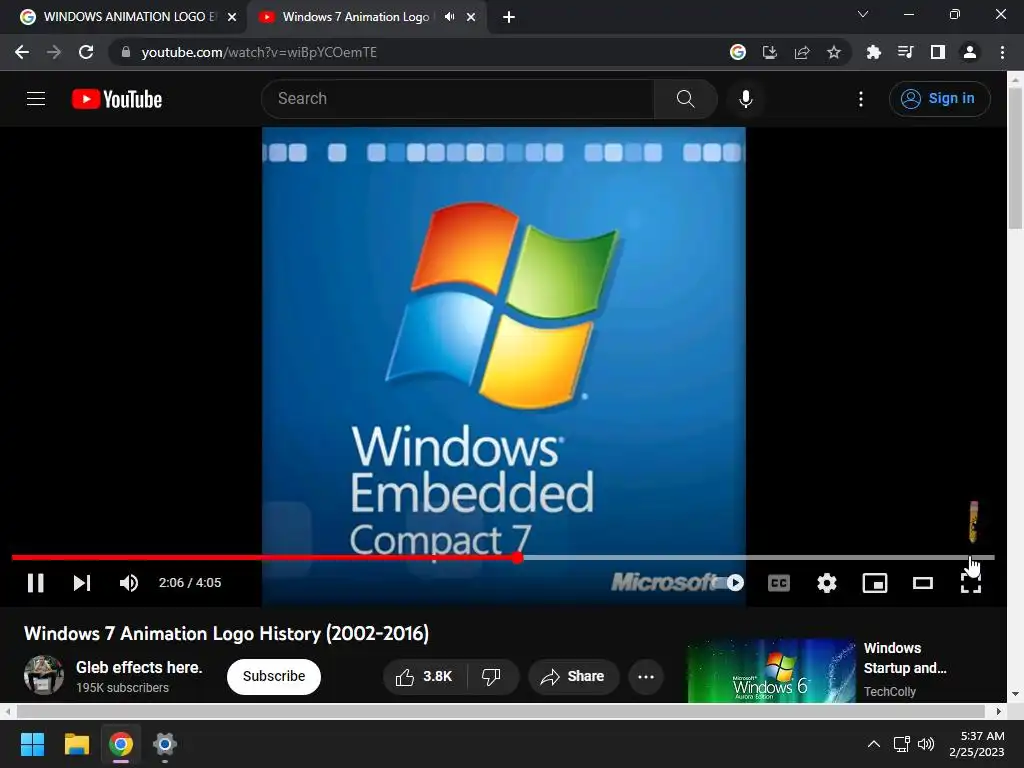The width and height of the screenshot is (1024, 768).
Task: Mute the video volume speaker icon
Action: click(x=129, y=583)
